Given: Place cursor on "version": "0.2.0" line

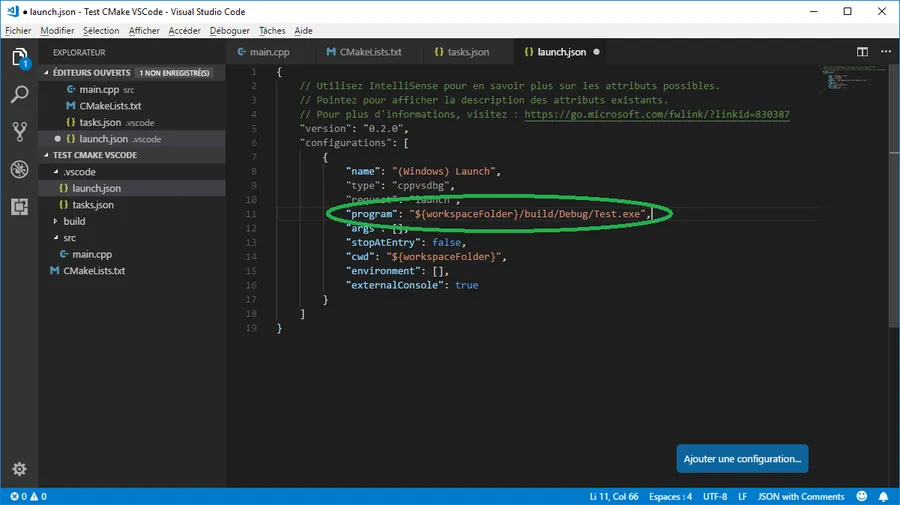Looking at the screenshot, I should [354, 129].
